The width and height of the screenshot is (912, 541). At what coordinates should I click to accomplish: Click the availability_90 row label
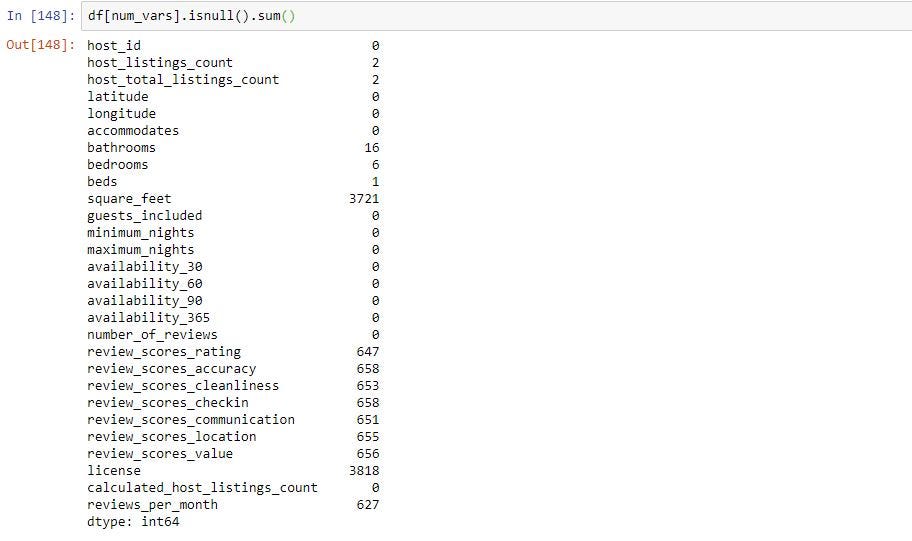[145, 301]
